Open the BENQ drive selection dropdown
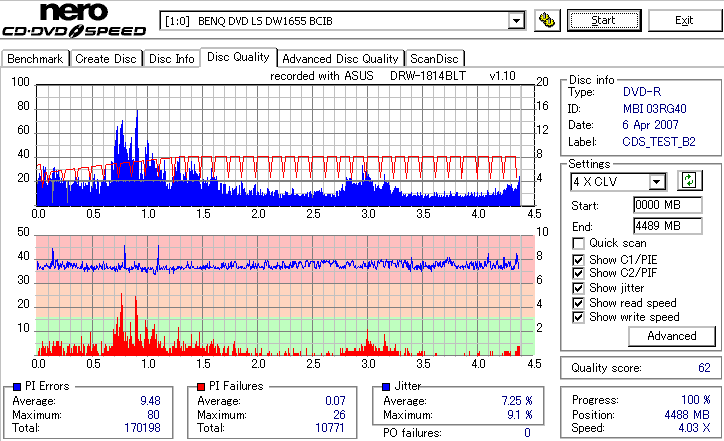 pos(516,21)
